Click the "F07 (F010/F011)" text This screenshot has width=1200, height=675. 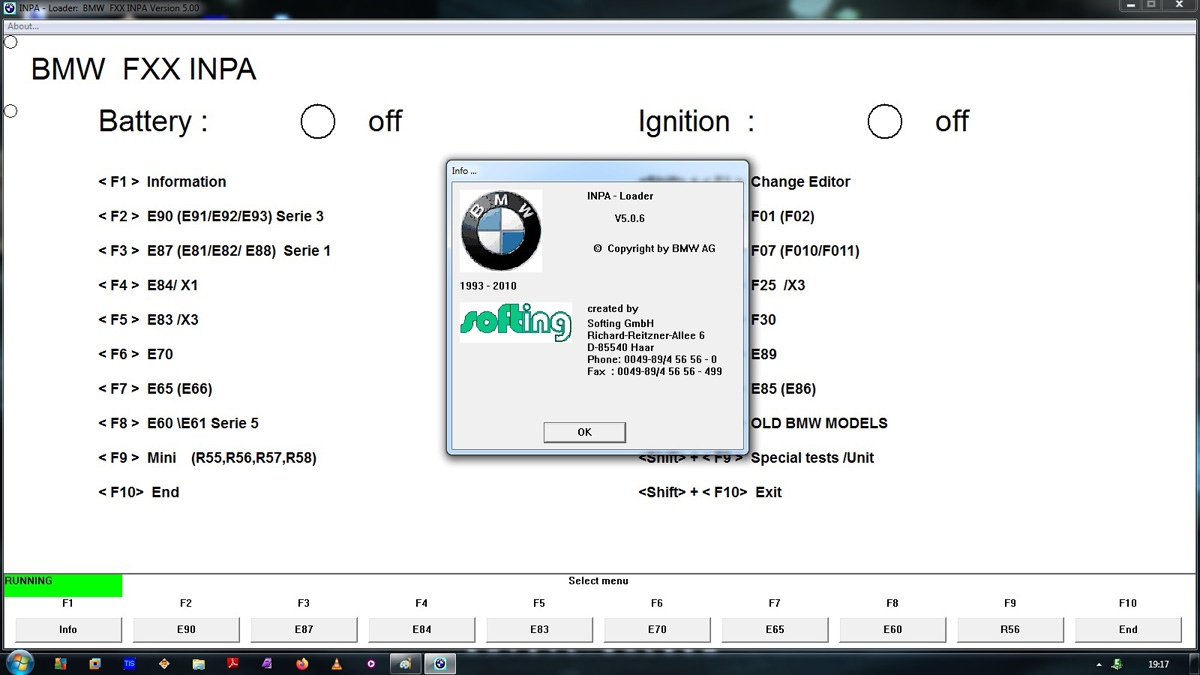(805, 251)
